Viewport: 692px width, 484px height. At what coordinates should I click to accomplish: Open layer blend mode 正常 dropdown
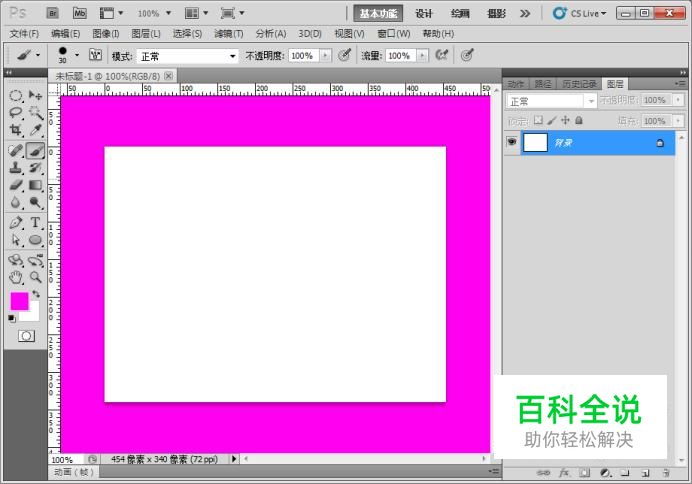tap(551, 101)
